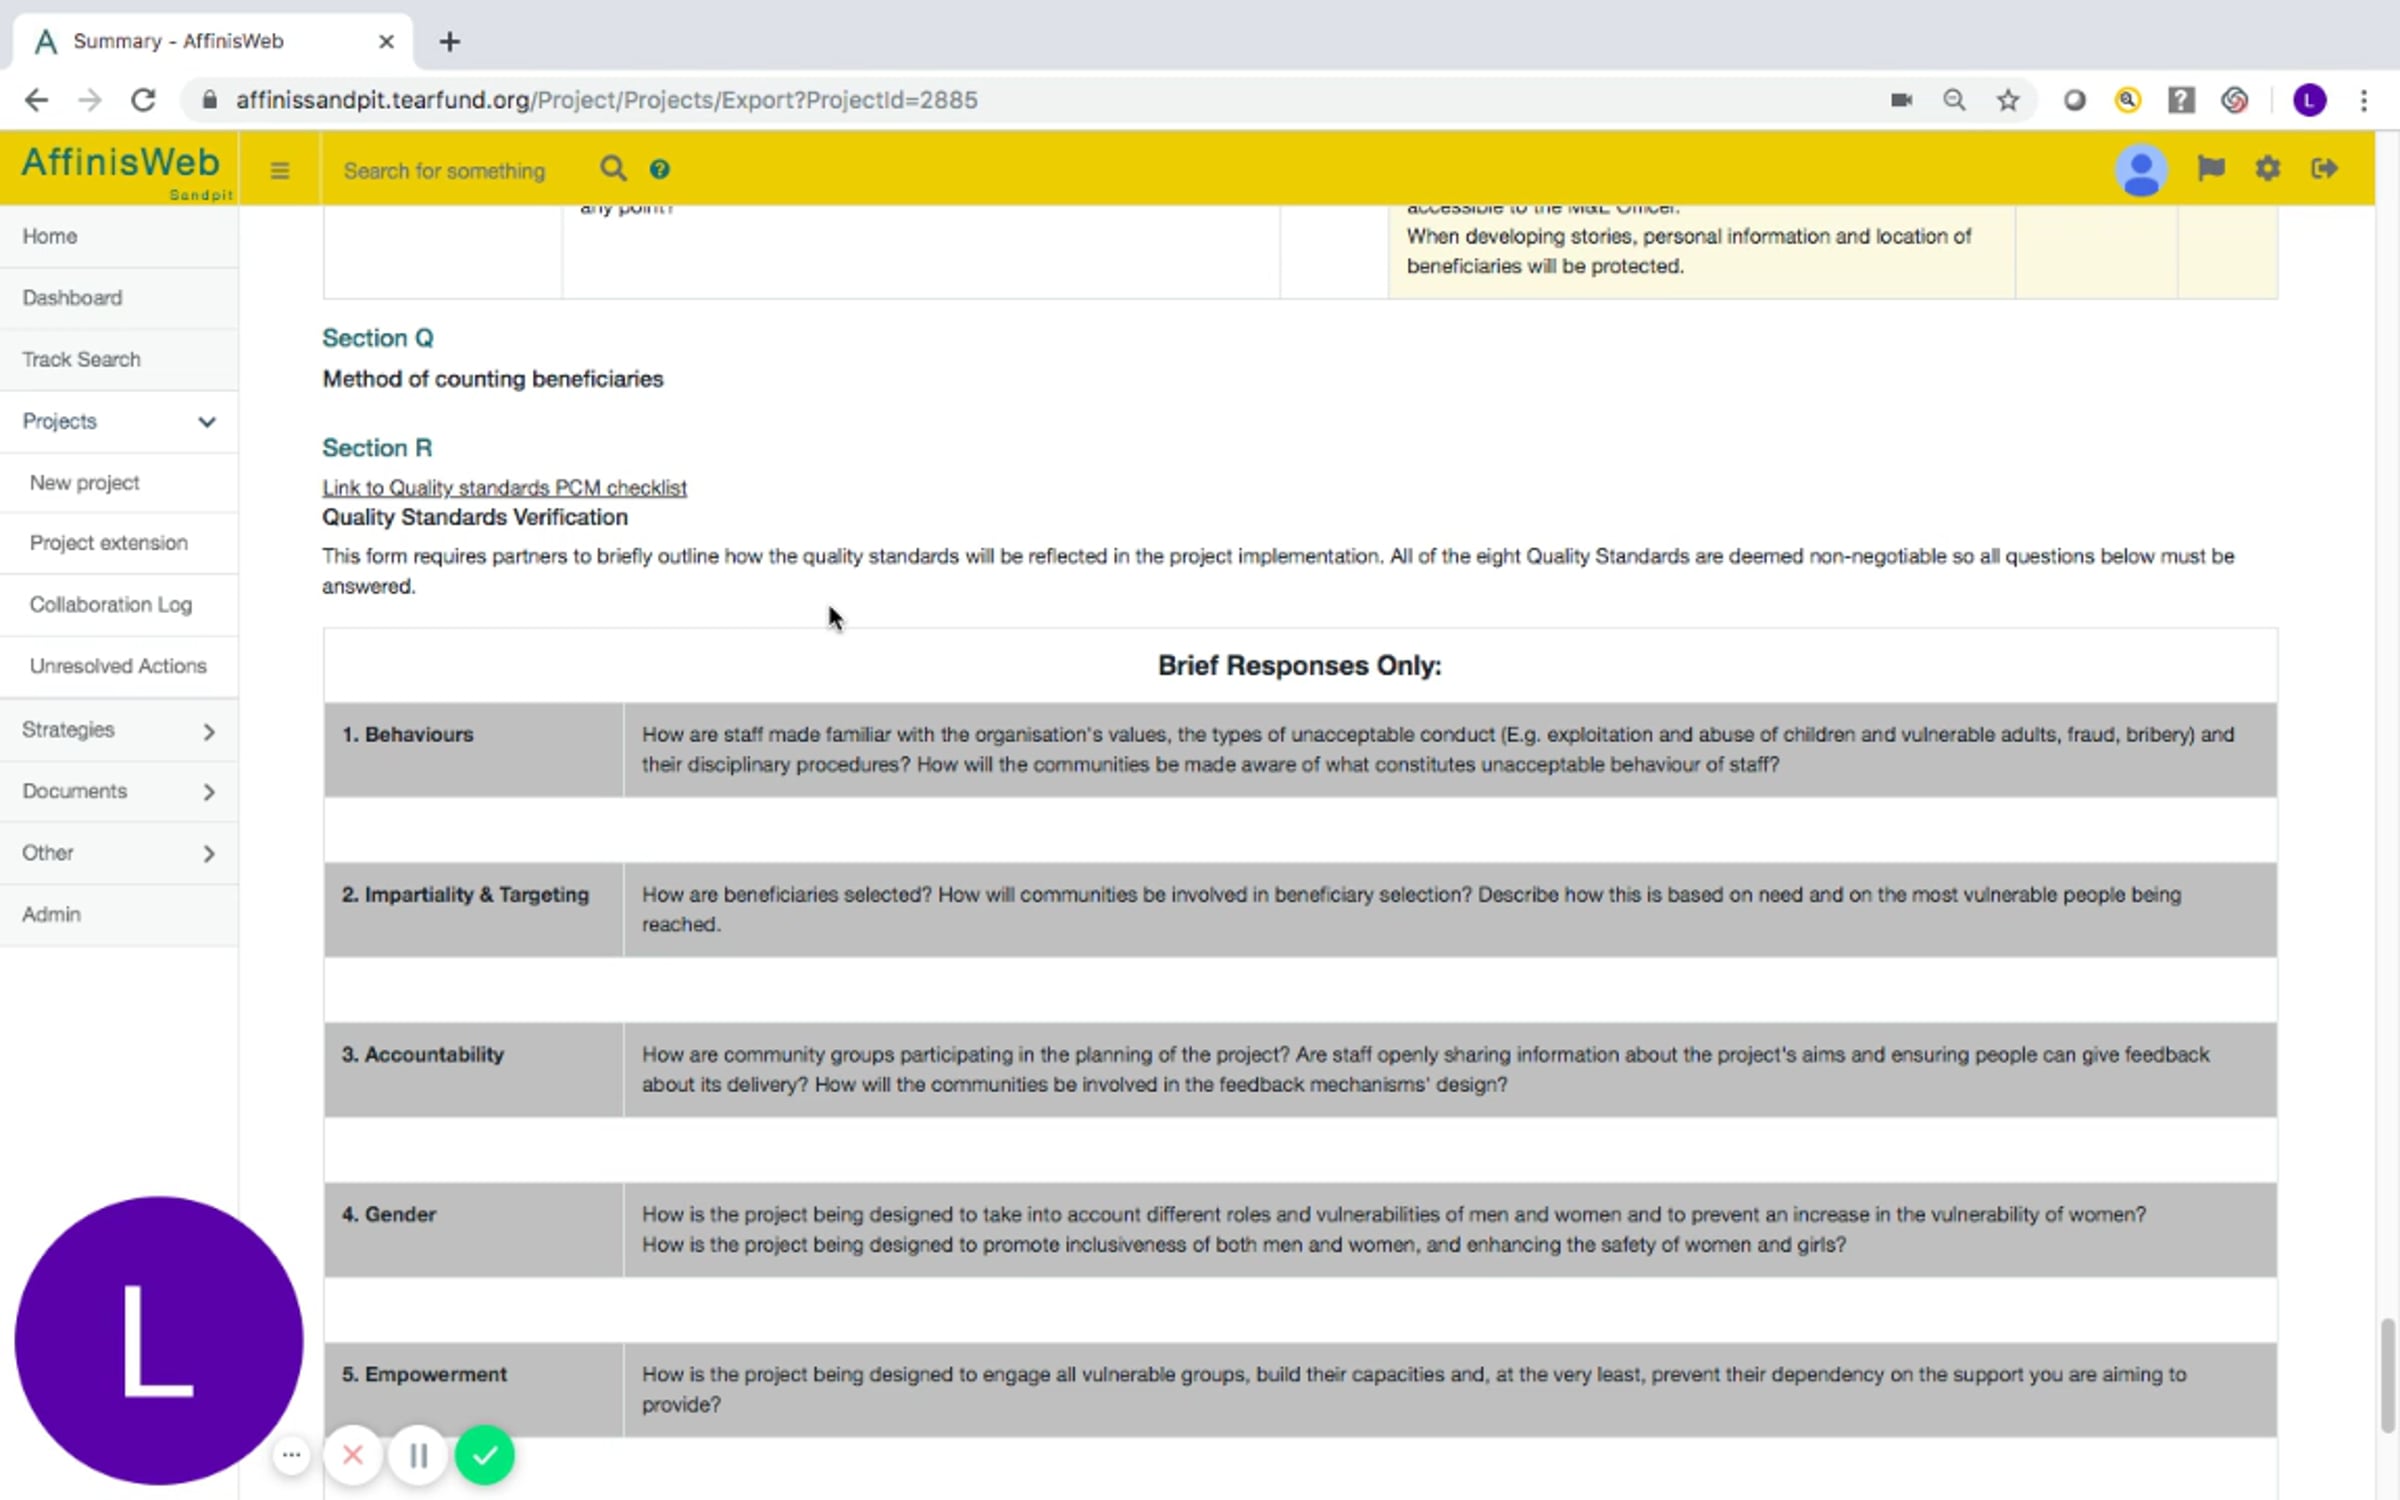Click the question mark extension icon
The image size is (2400, 1500).
click(2181, 100)
